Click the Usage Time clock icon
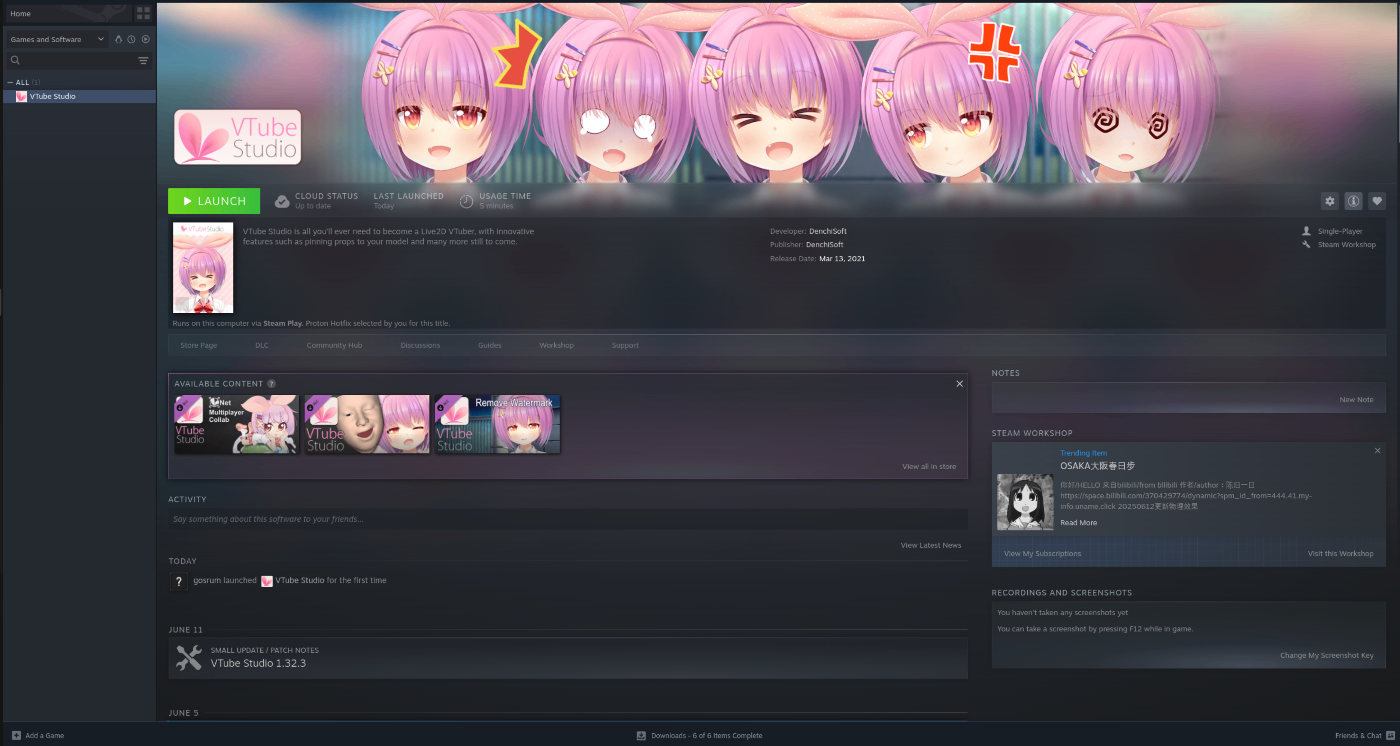Viewport: 1400px width, 746px height. pyautogui.click(x=466, y=201)
